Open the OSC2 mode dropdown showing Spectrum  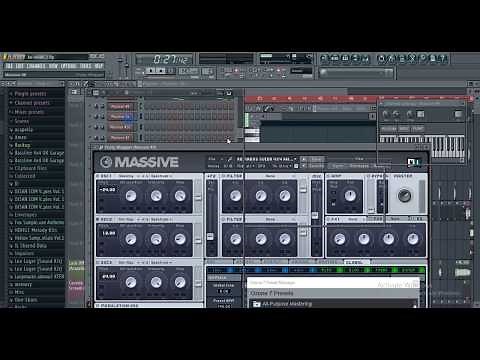(161, 219)
